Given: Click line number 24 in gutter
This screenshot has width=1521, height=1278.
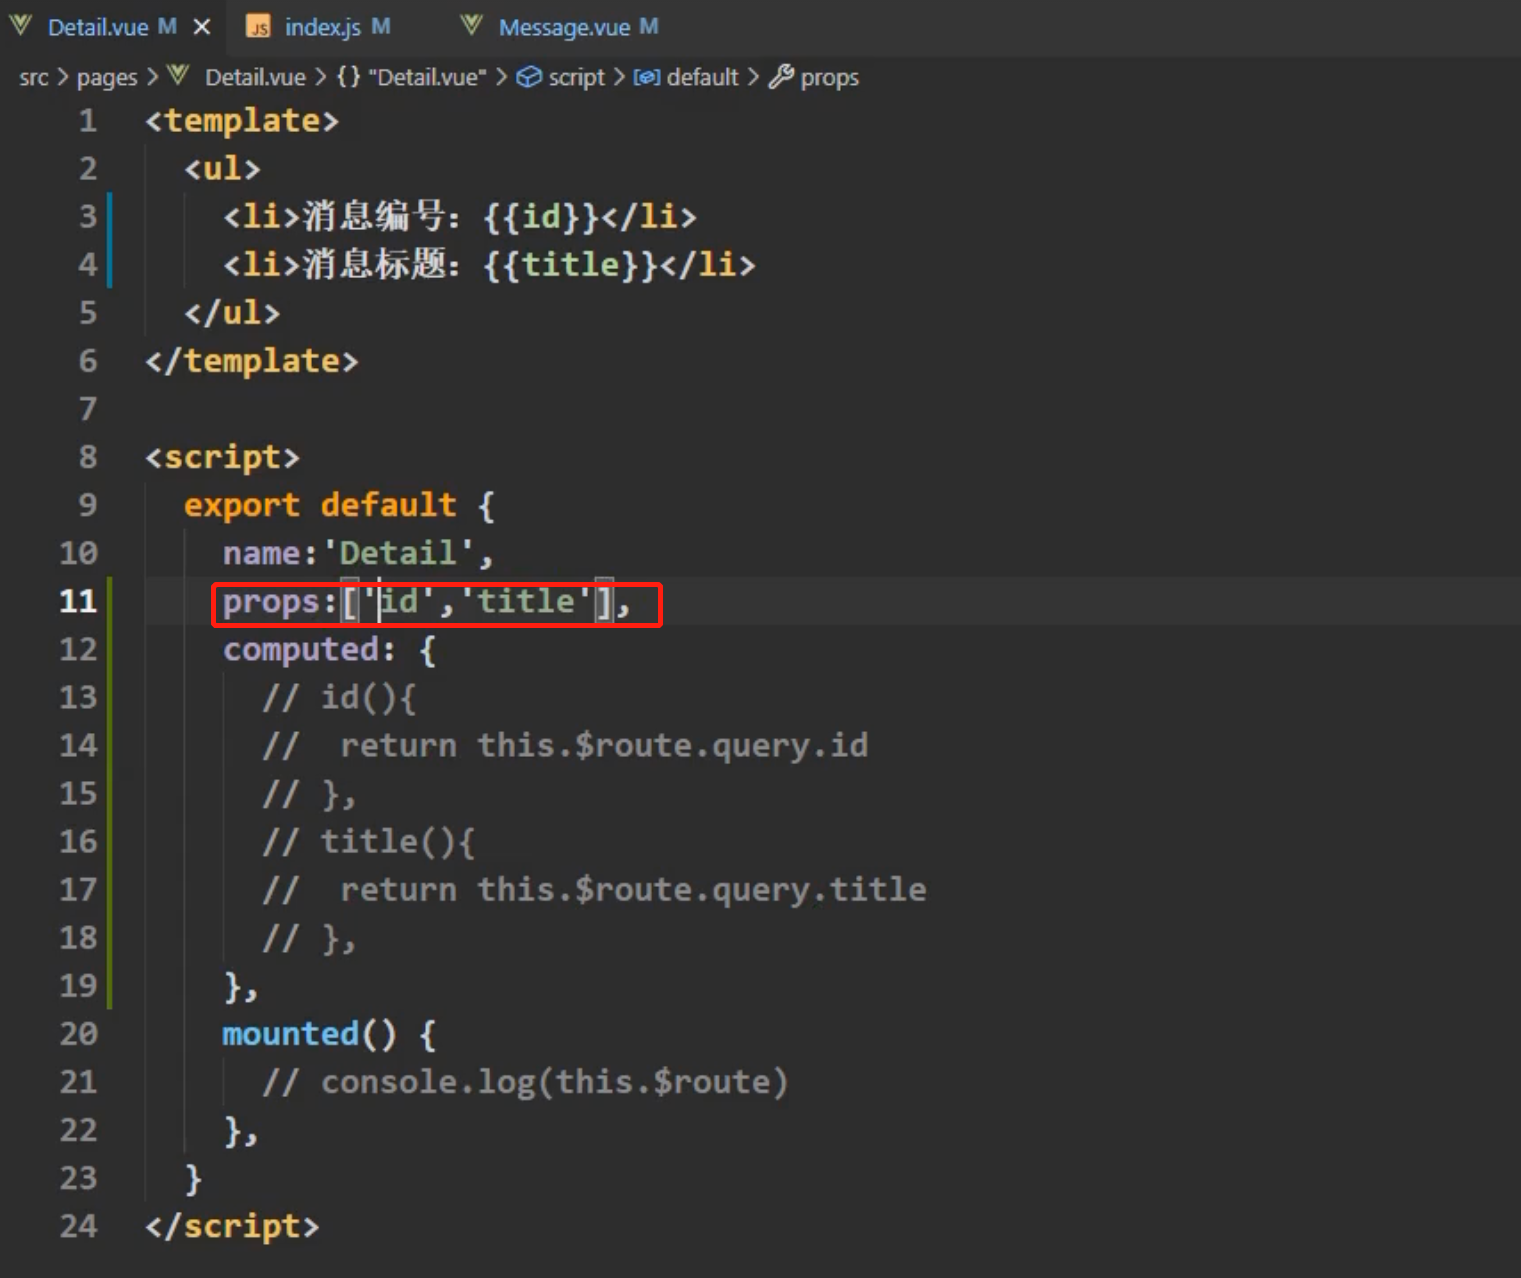Looking at the screenshot, I should click(x=78, y=1226).
